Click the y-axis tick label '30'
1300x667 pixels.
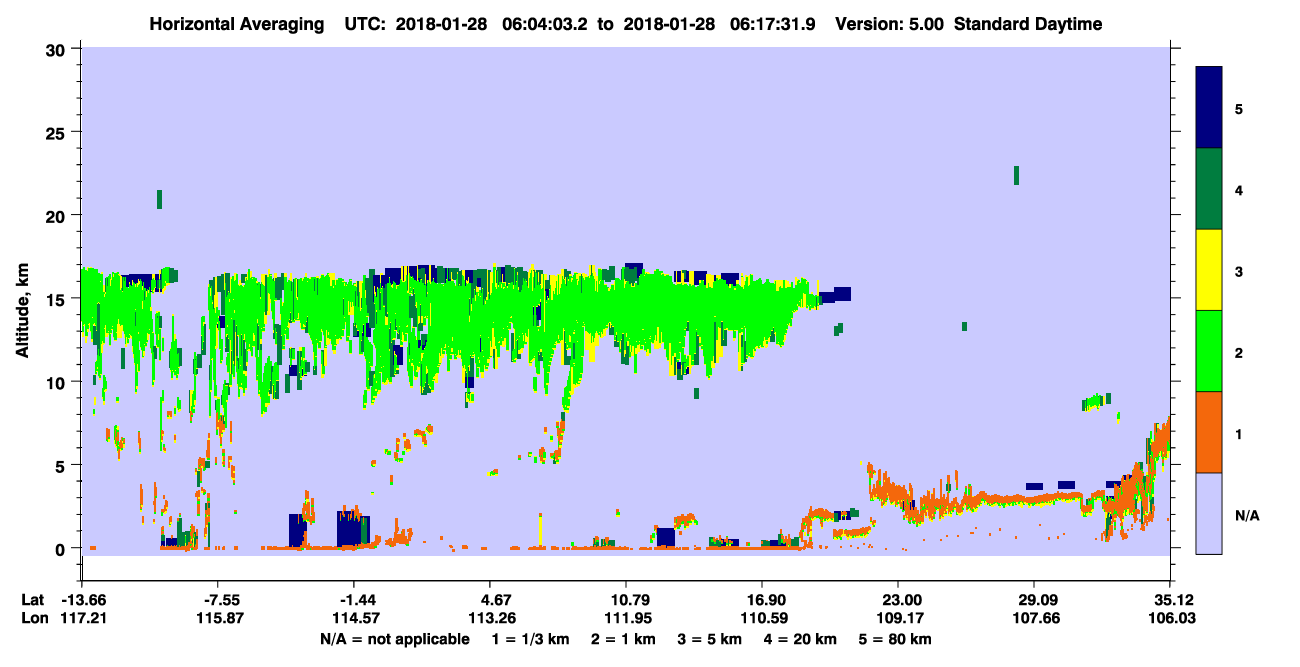pyautogui.click(x=58, y=50)
